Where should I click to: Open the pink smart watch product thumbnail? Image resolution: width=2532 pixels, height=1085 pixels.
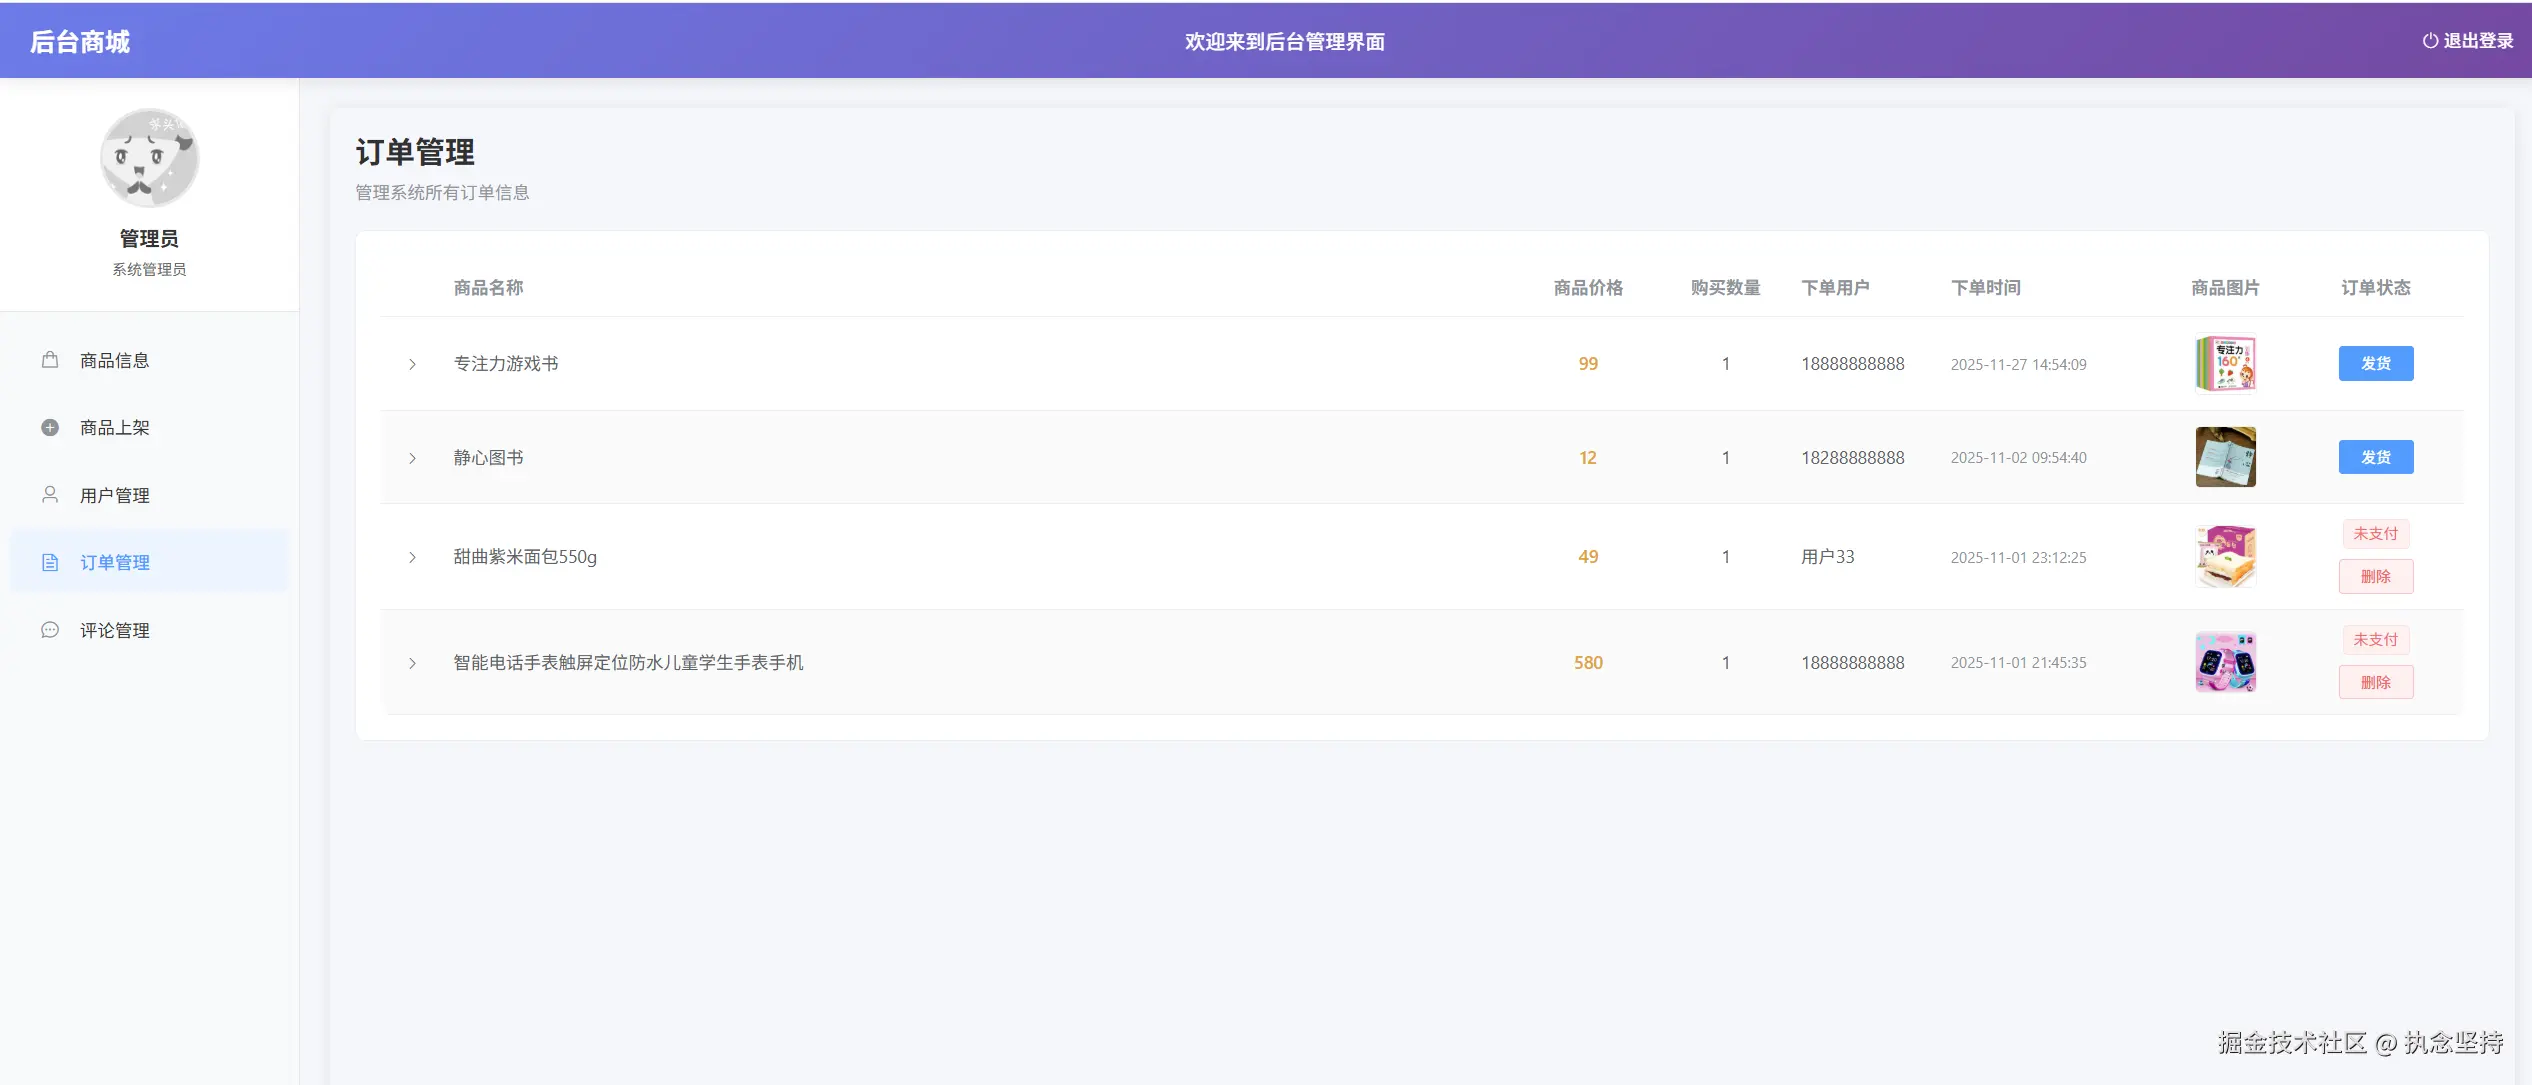pyautogui.click(x=2225, y=662)
